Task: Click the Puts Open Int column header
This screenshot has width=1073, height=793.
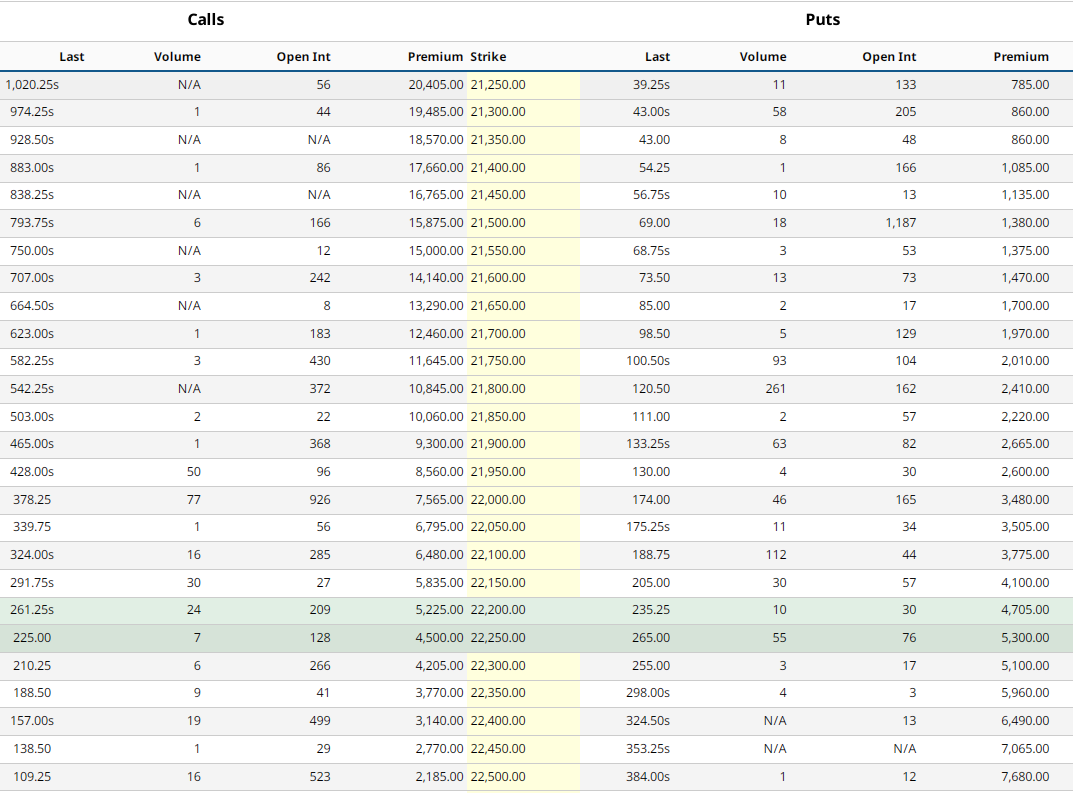Action: pyautogui.click(x=889, y=57)
